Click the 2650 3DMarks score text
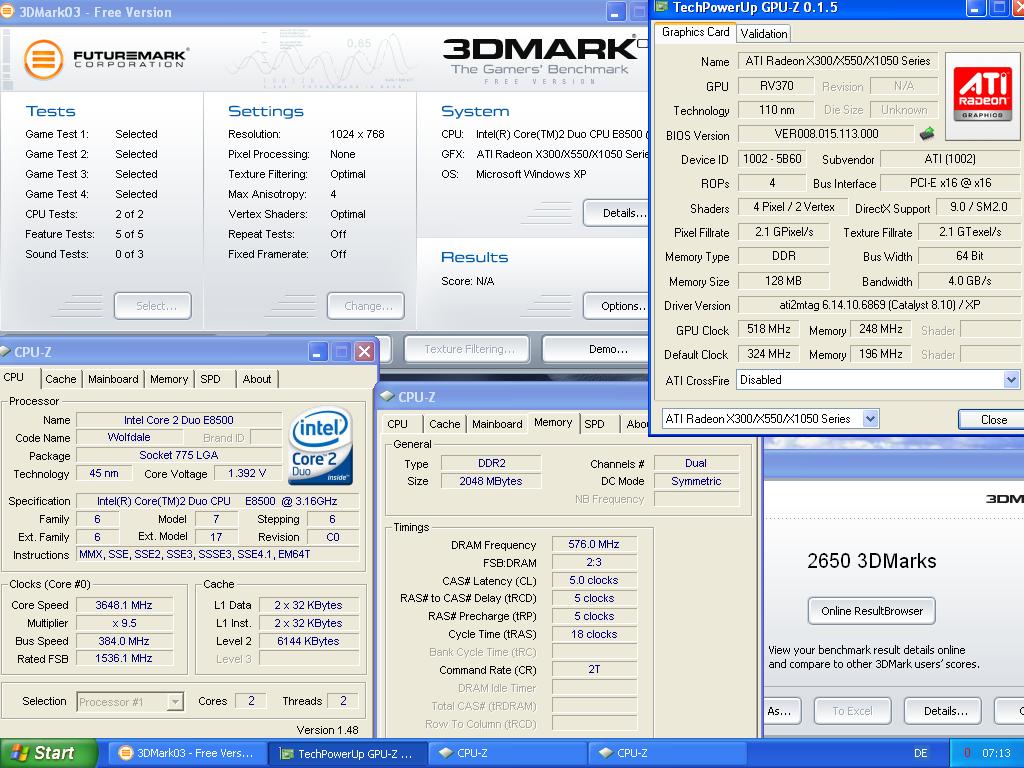 [871, 561]
